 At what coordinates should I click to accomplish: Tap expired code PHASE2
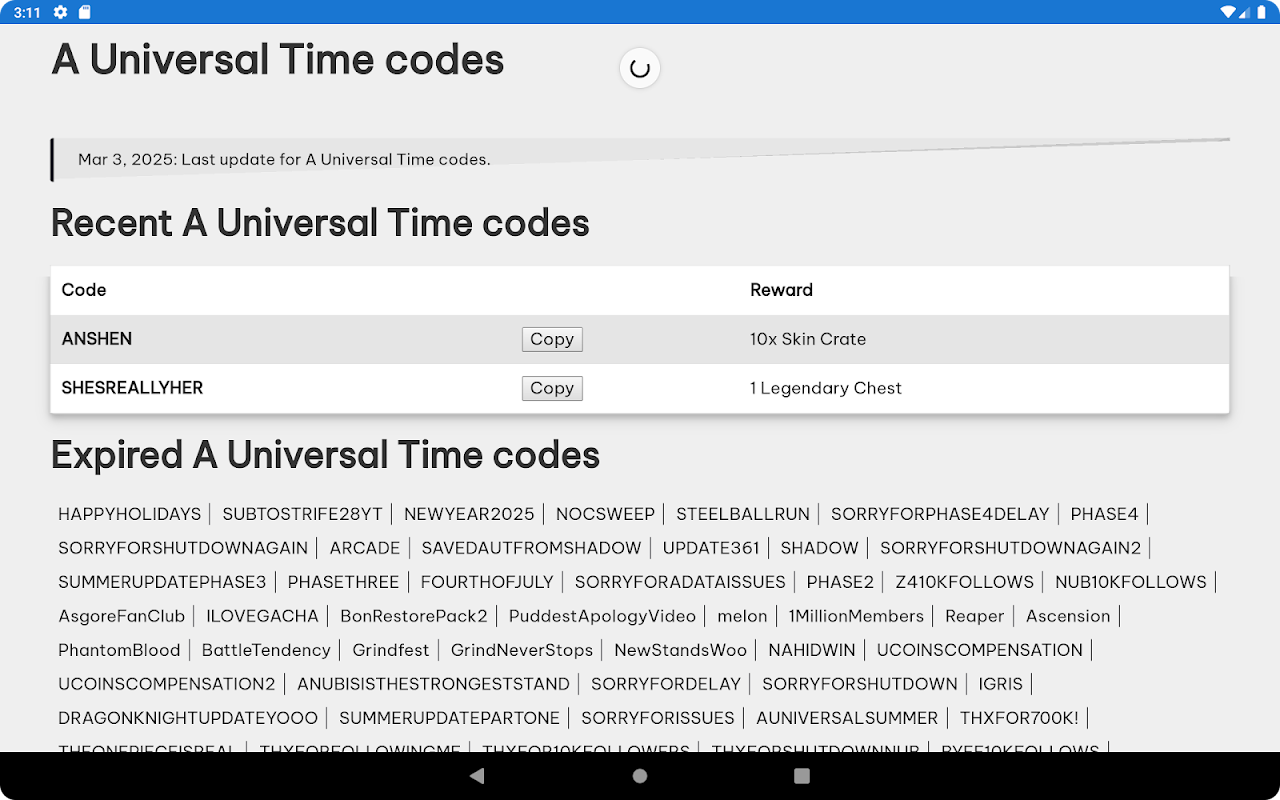[x=840, y=582]
